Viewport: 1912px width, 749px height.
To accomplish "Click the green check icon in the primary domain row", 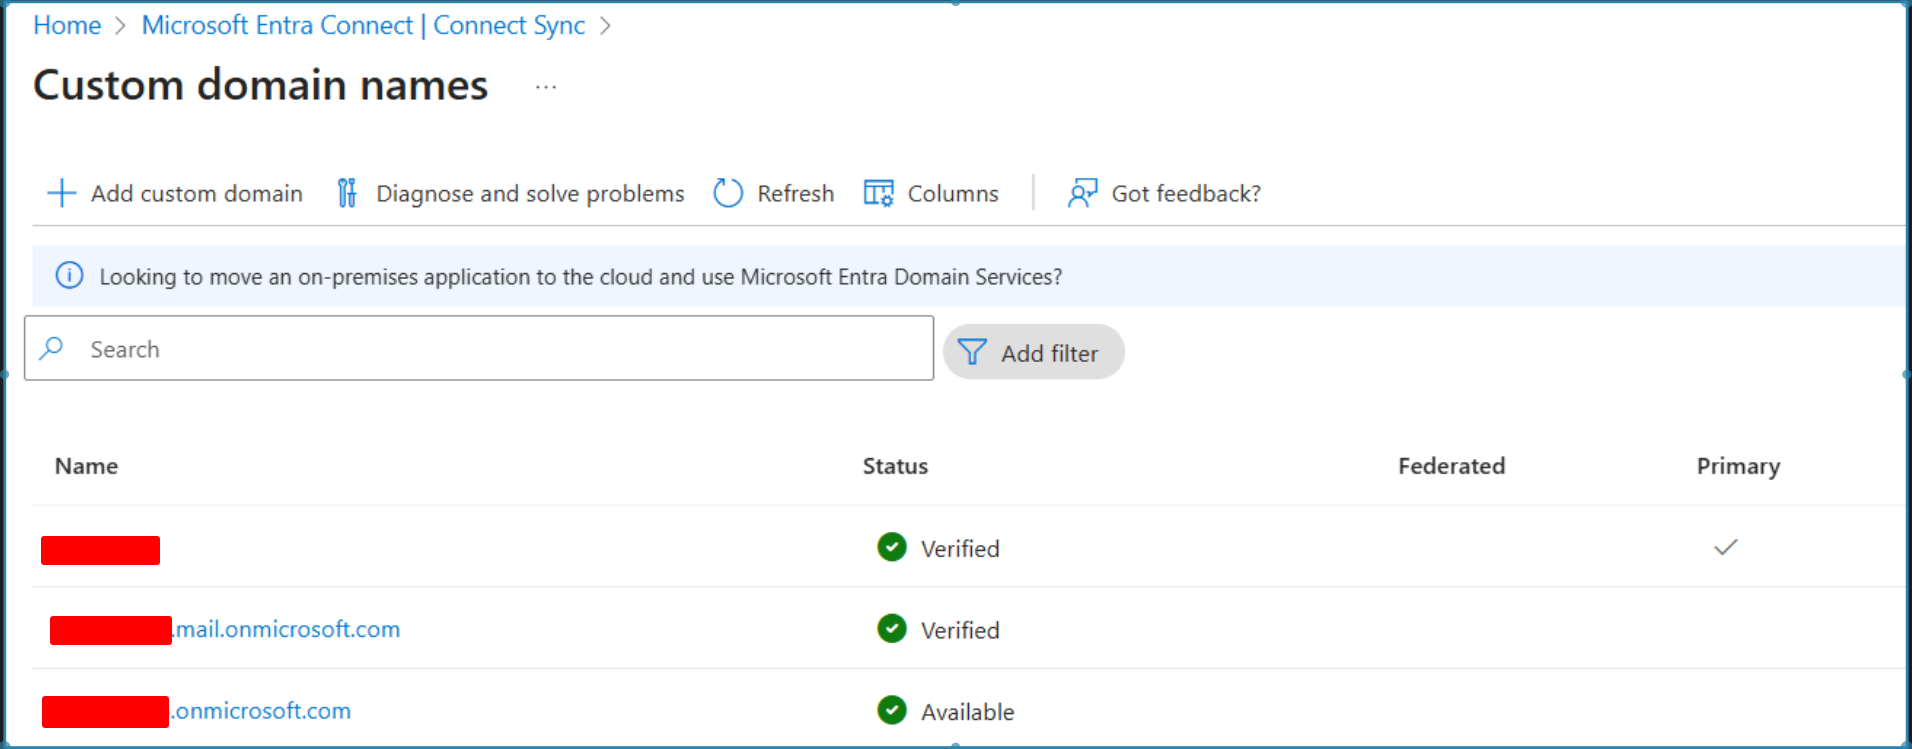I will tap(892, 547).
